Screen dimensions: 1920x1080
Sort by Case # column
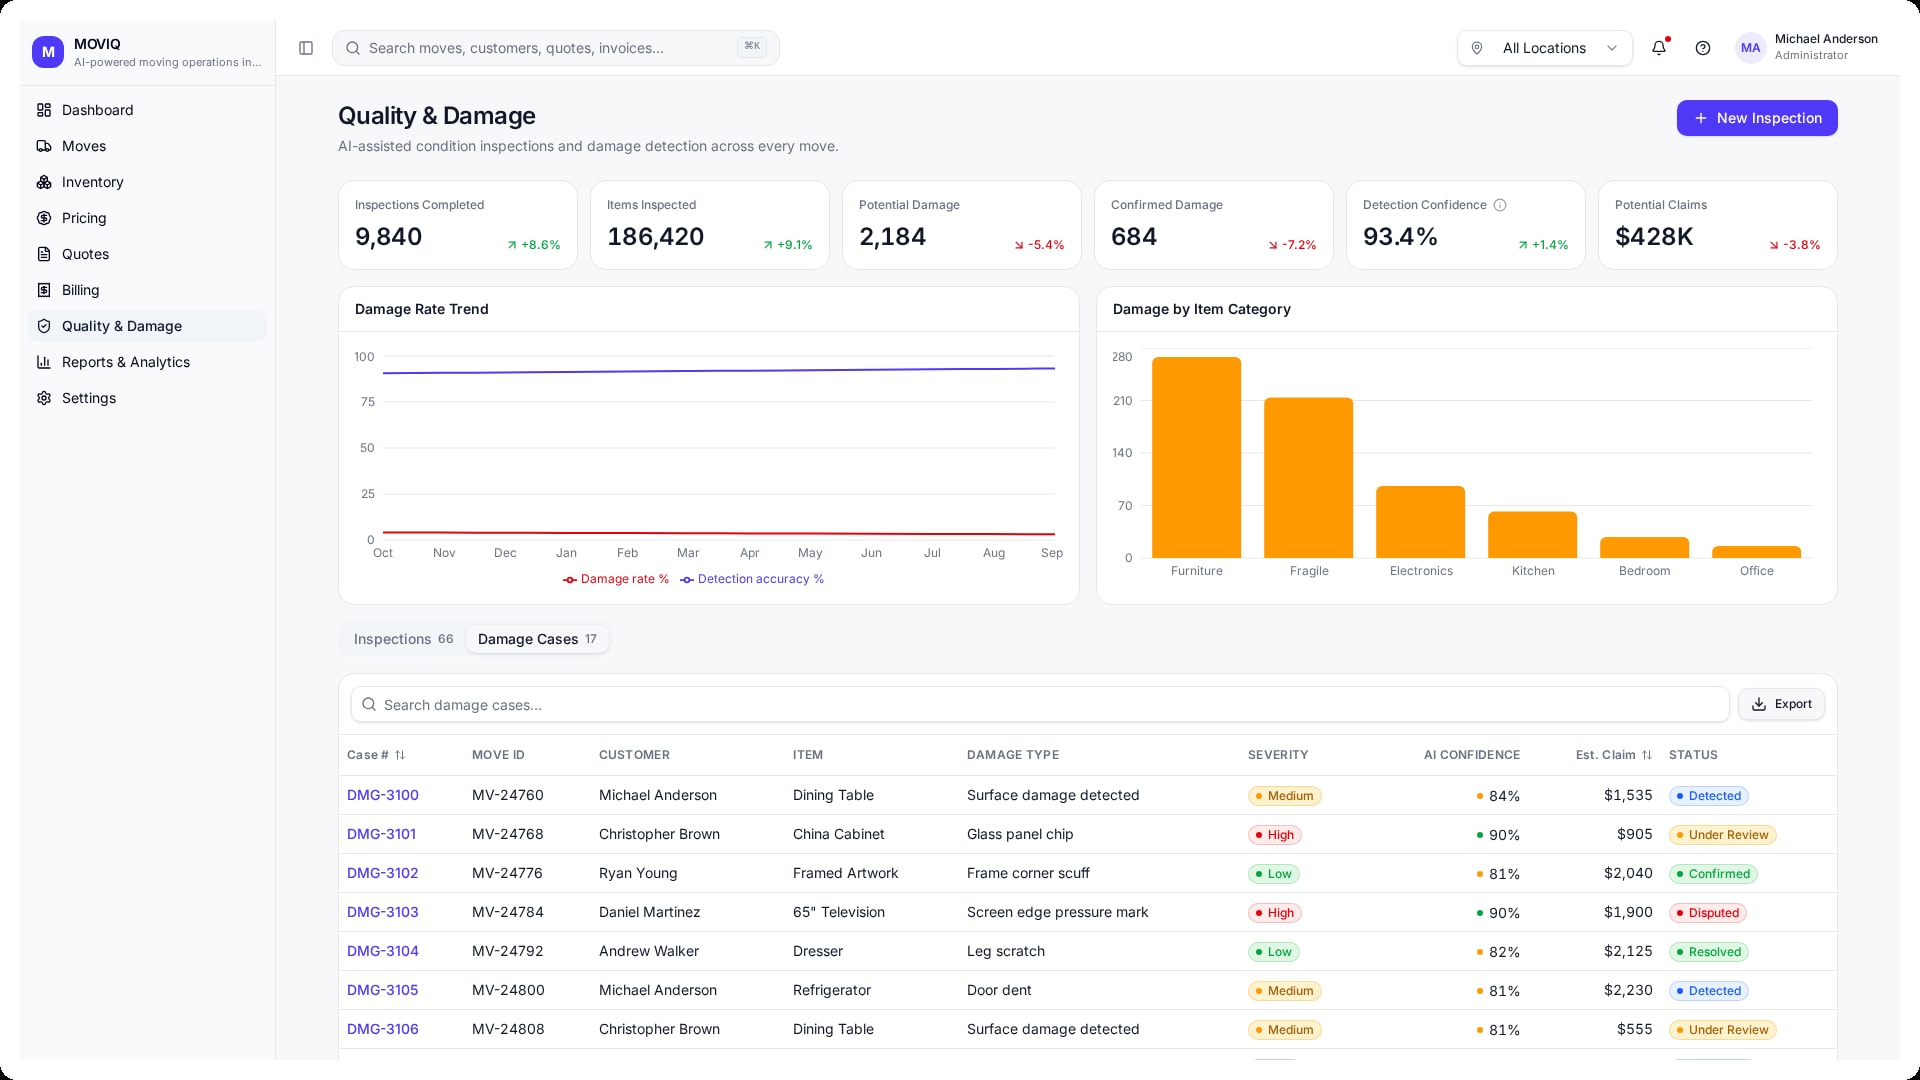point(376,755)
